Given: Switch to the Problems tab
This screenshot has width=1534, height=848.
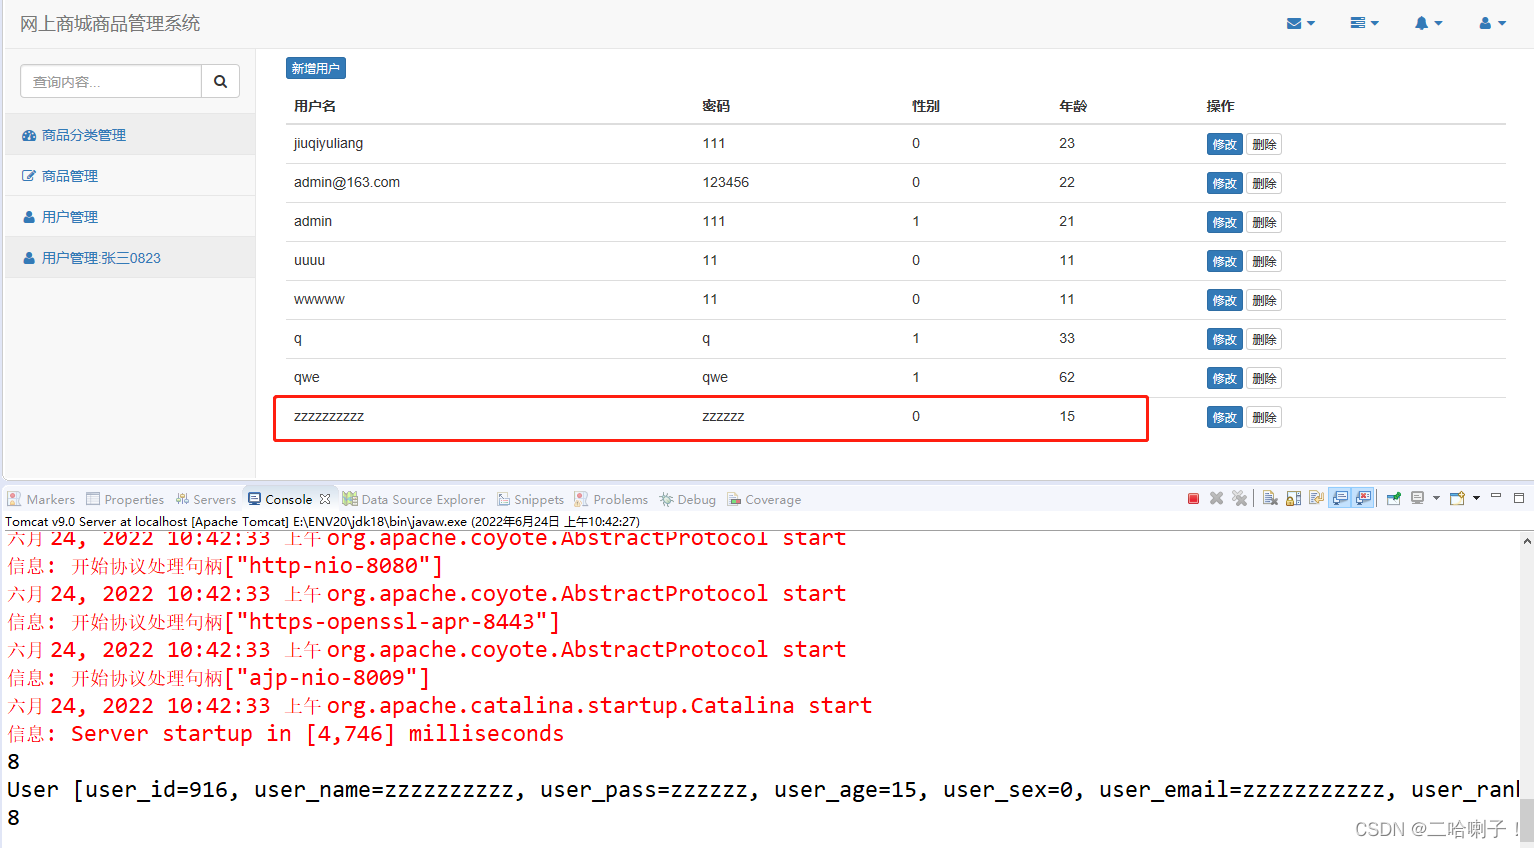Looking at the screenshot, I should tap(611, 499).
